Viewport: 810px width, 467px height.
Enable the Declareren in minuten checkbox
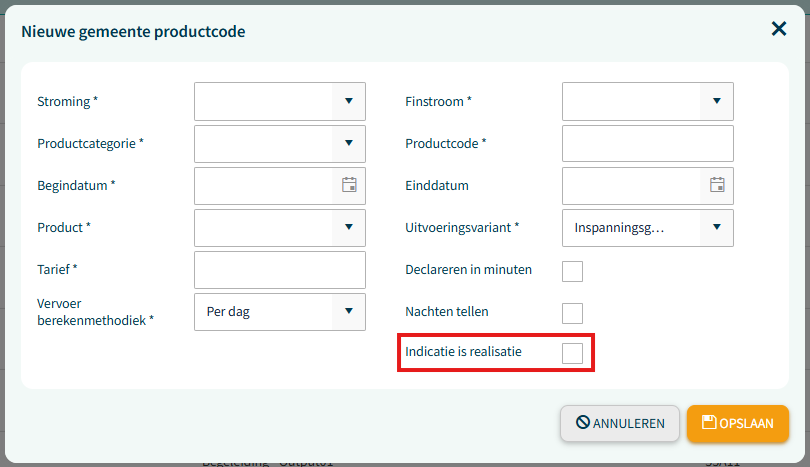572,271
